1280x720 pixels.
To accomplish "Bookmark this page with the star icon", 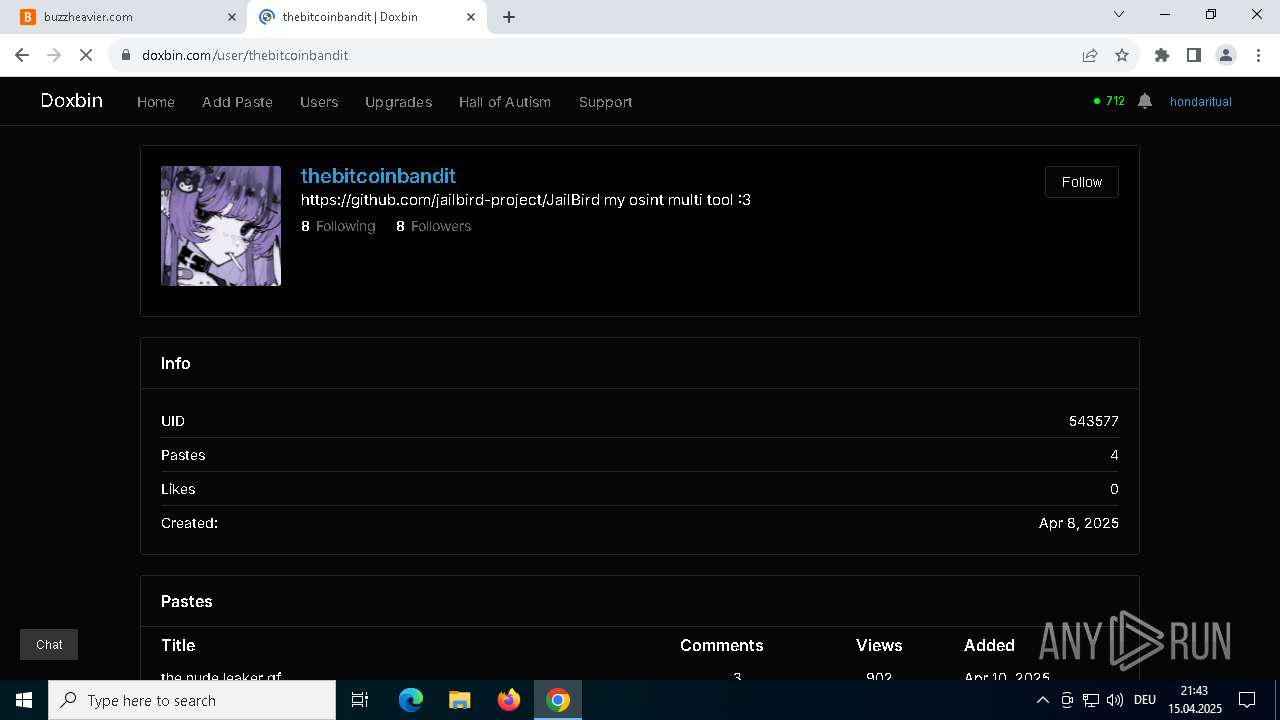I will point(1122,55).
